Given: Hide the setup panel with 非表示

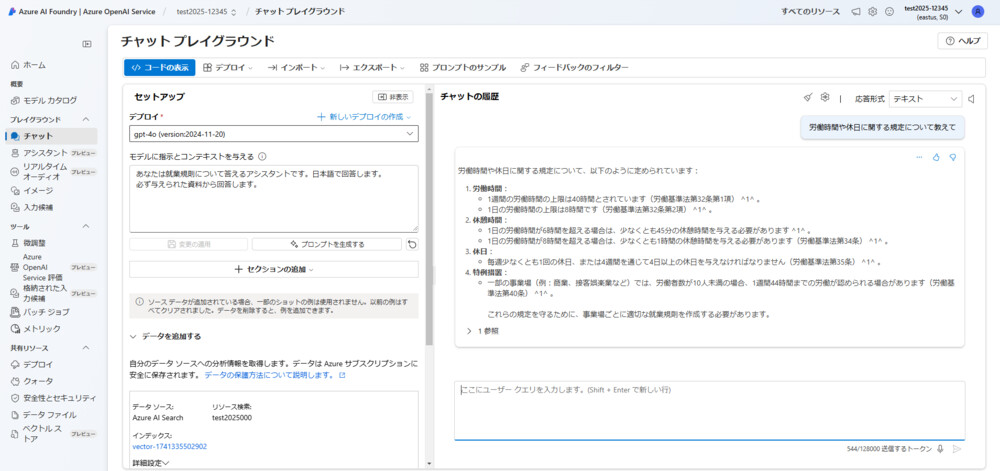Looking at the screenshot, I should (x=393, y=97).
